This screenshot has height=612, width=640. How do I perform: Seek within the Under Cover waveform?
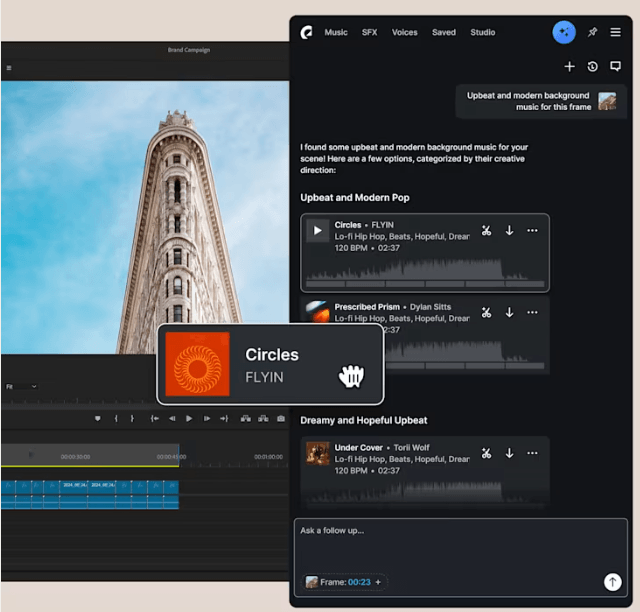[x=424, y=493]
